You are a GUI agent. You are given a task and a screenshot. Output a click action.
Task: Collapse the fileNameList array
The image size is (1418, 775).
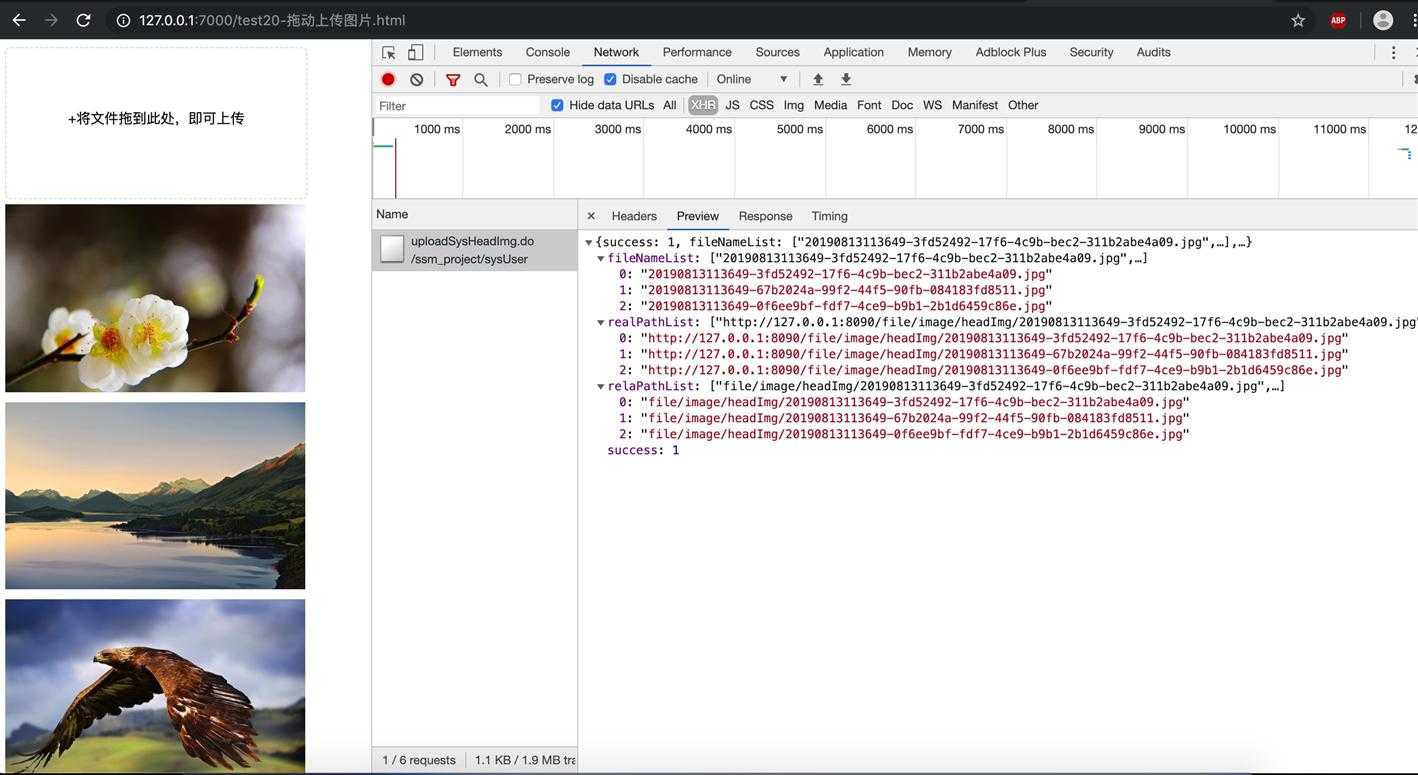pos(601,258)
